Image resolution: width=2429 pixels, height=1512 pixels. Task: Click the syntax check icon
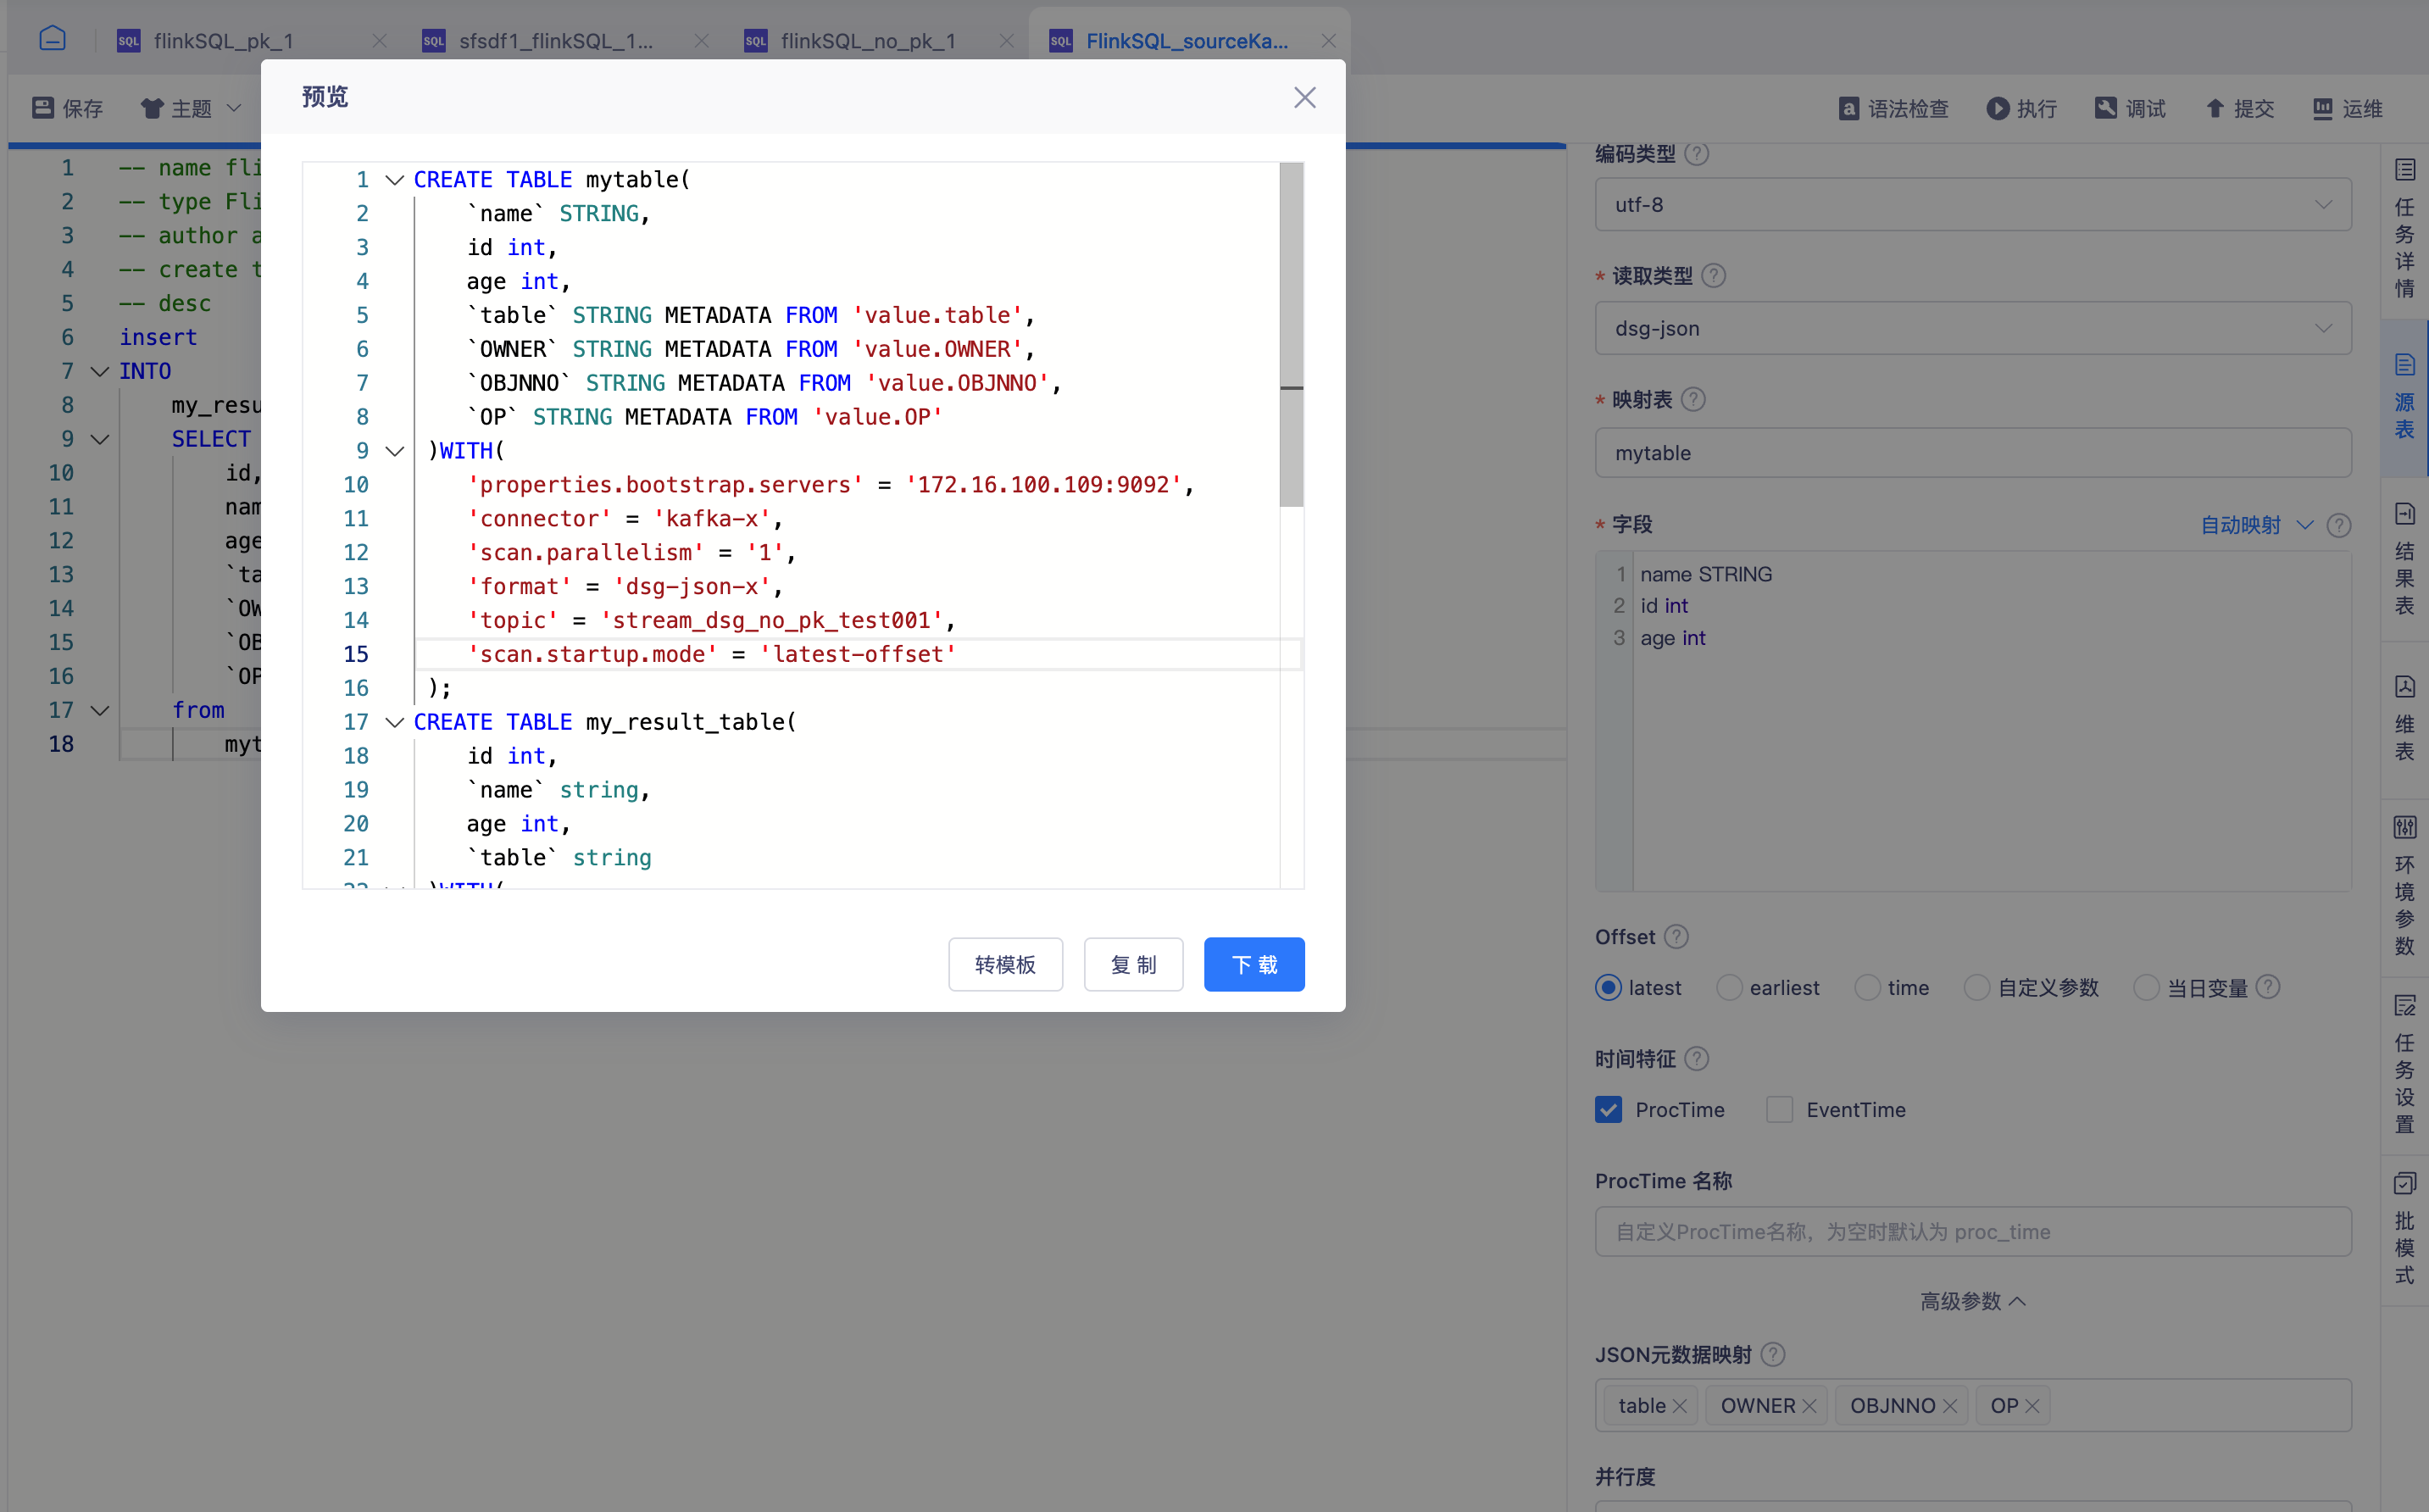point(1848,108)
